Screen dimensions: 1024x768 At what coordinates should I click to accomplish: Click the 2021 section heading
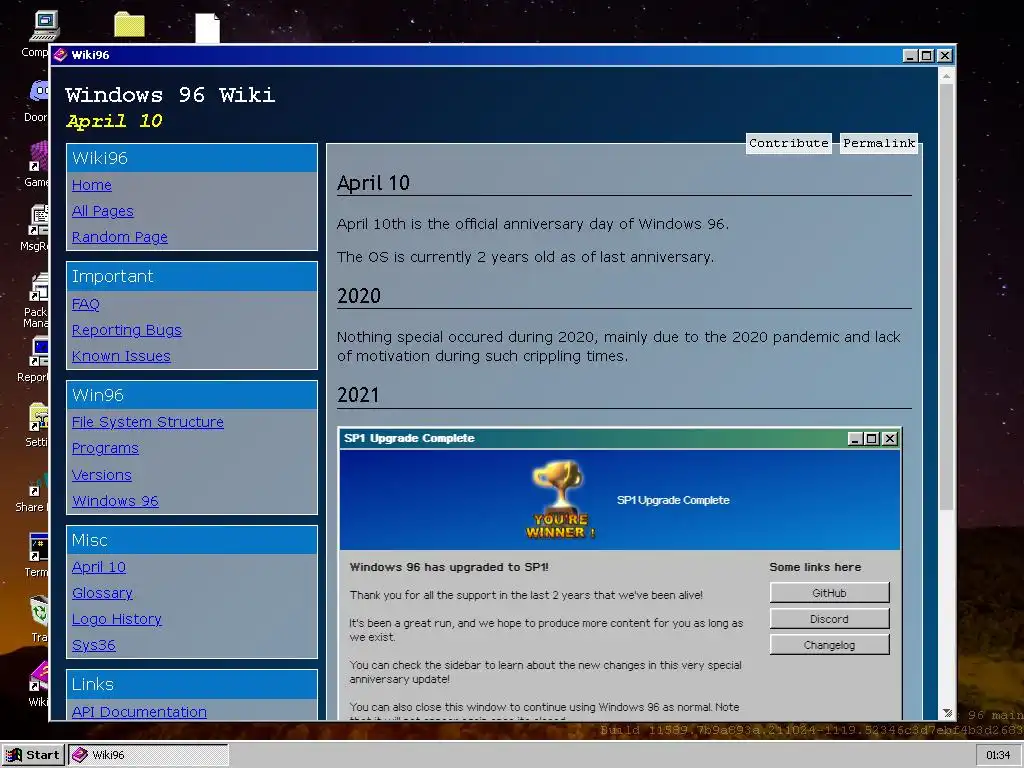coord(358,395)
